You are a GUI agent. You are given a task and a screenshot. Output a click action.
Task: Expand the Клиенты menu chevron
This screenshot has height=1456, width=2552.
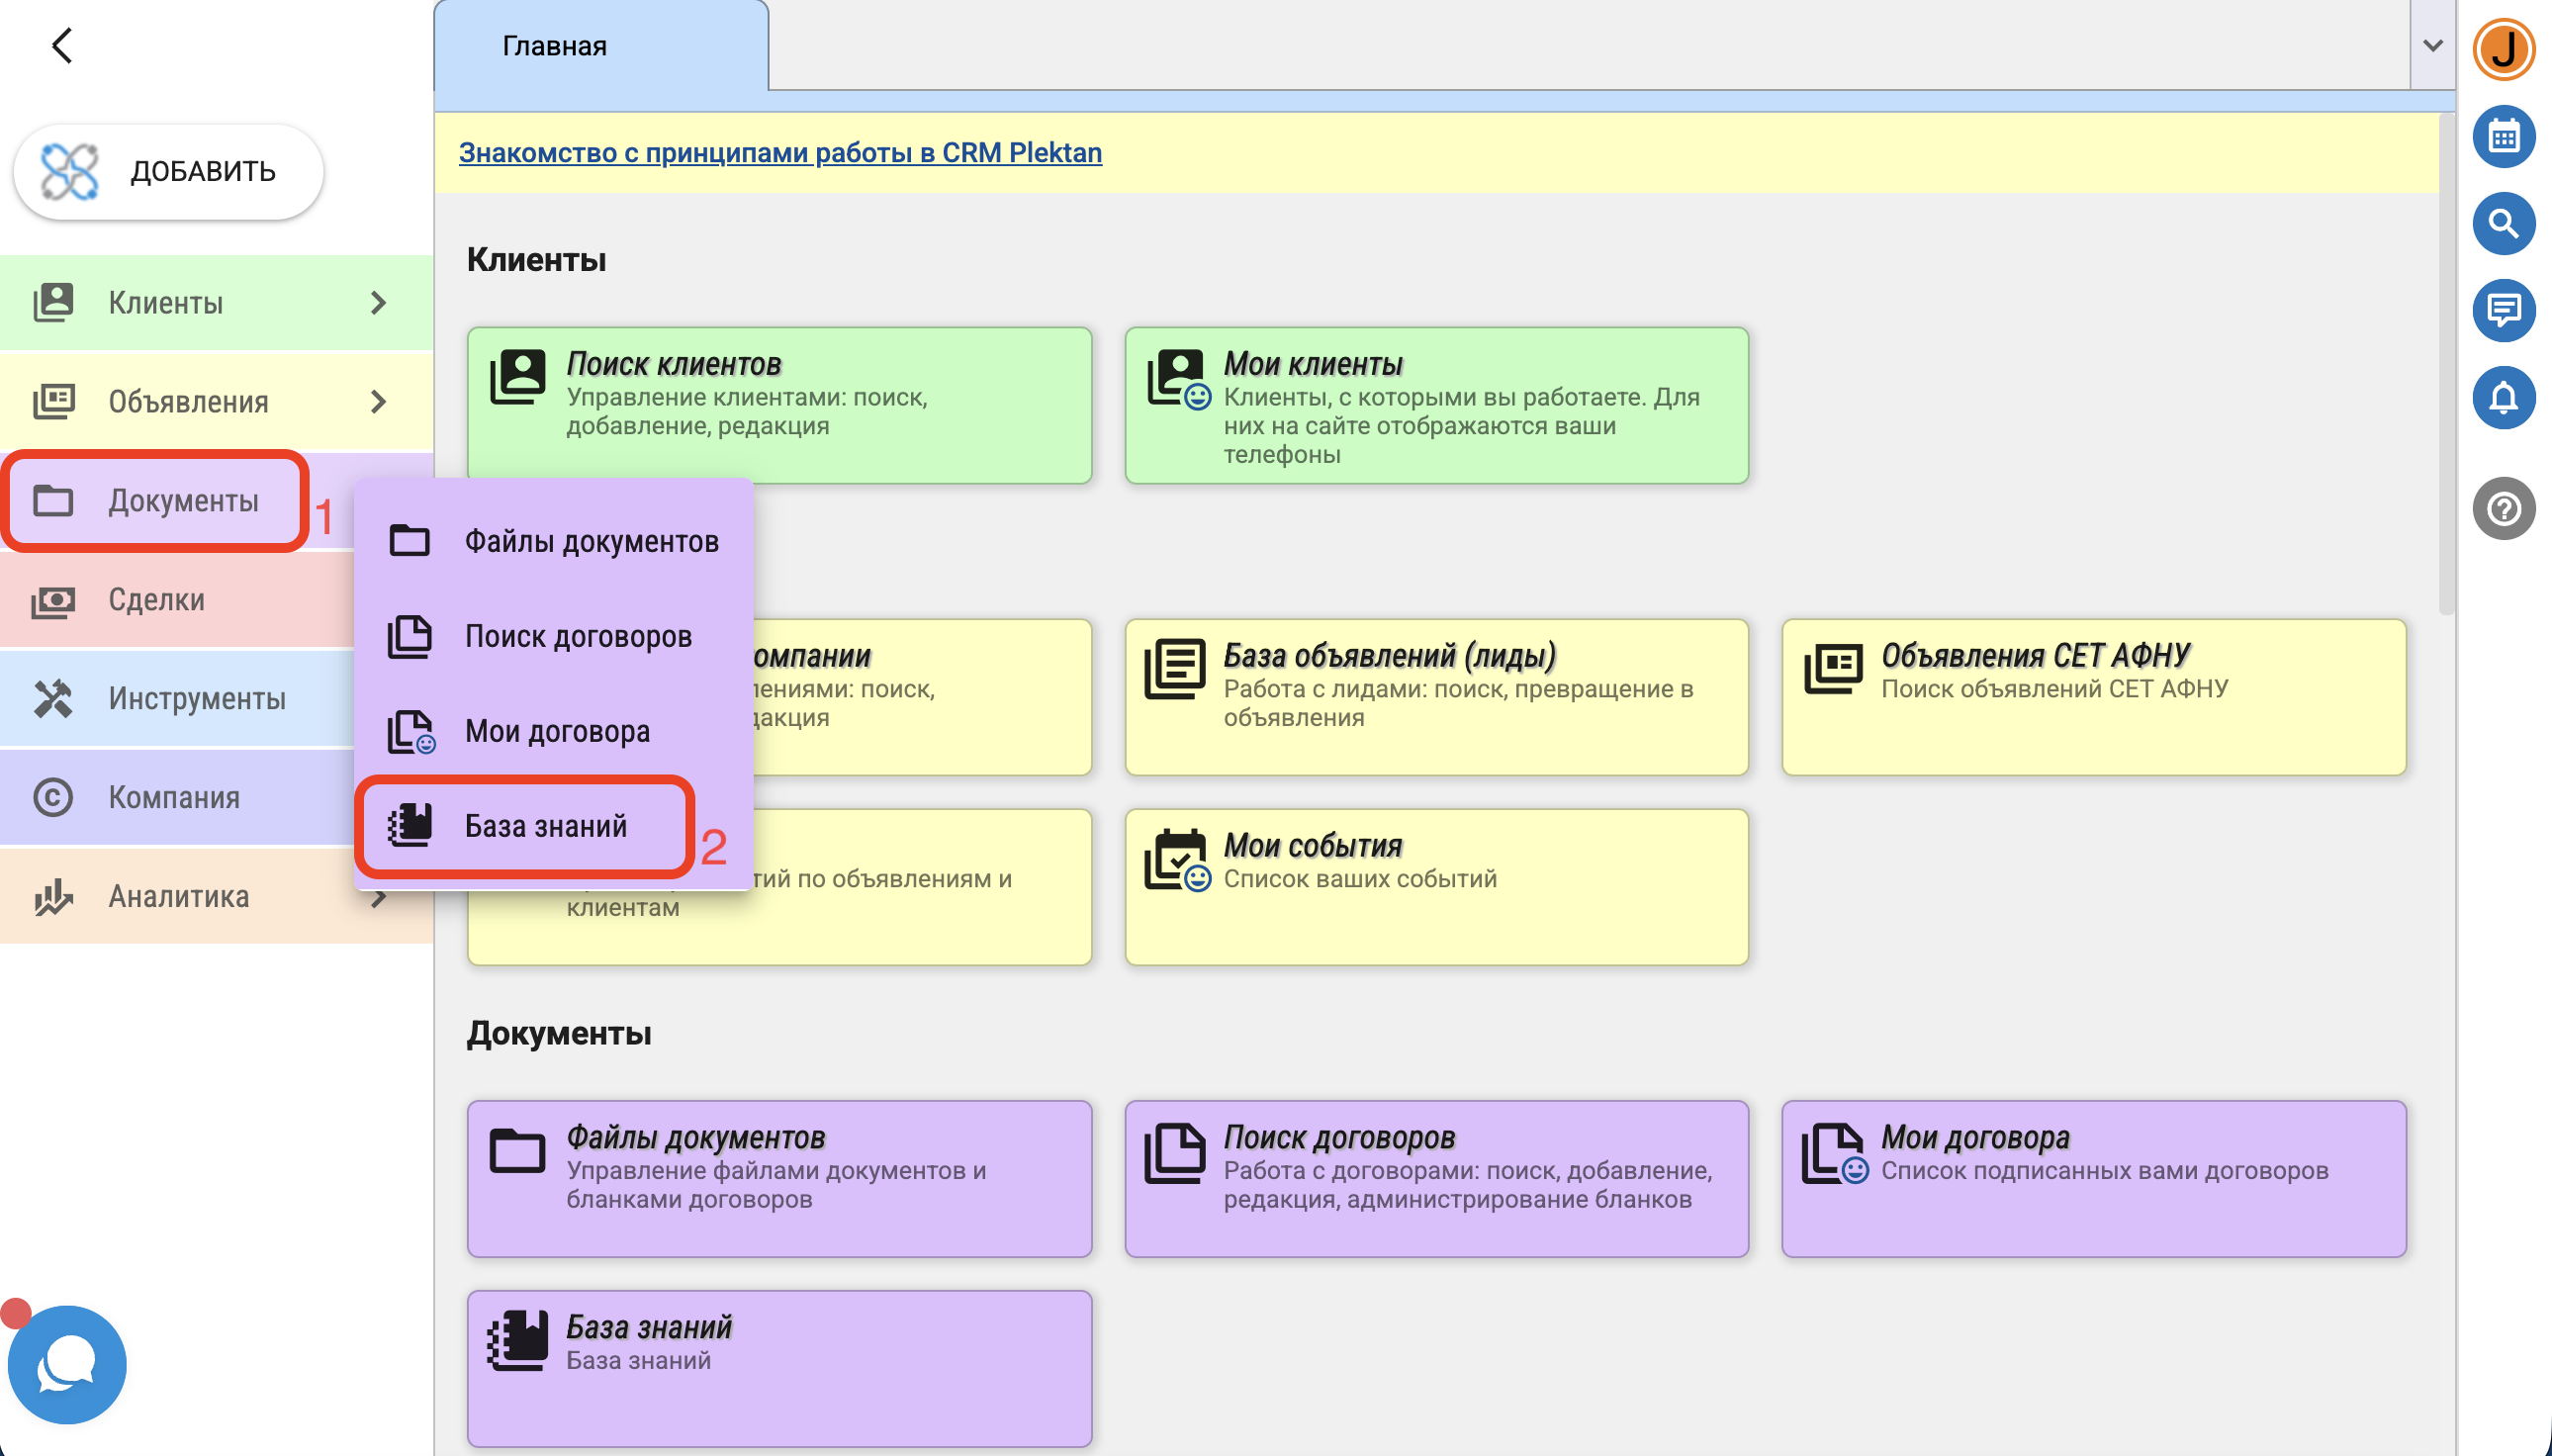(x=378, y=303)
